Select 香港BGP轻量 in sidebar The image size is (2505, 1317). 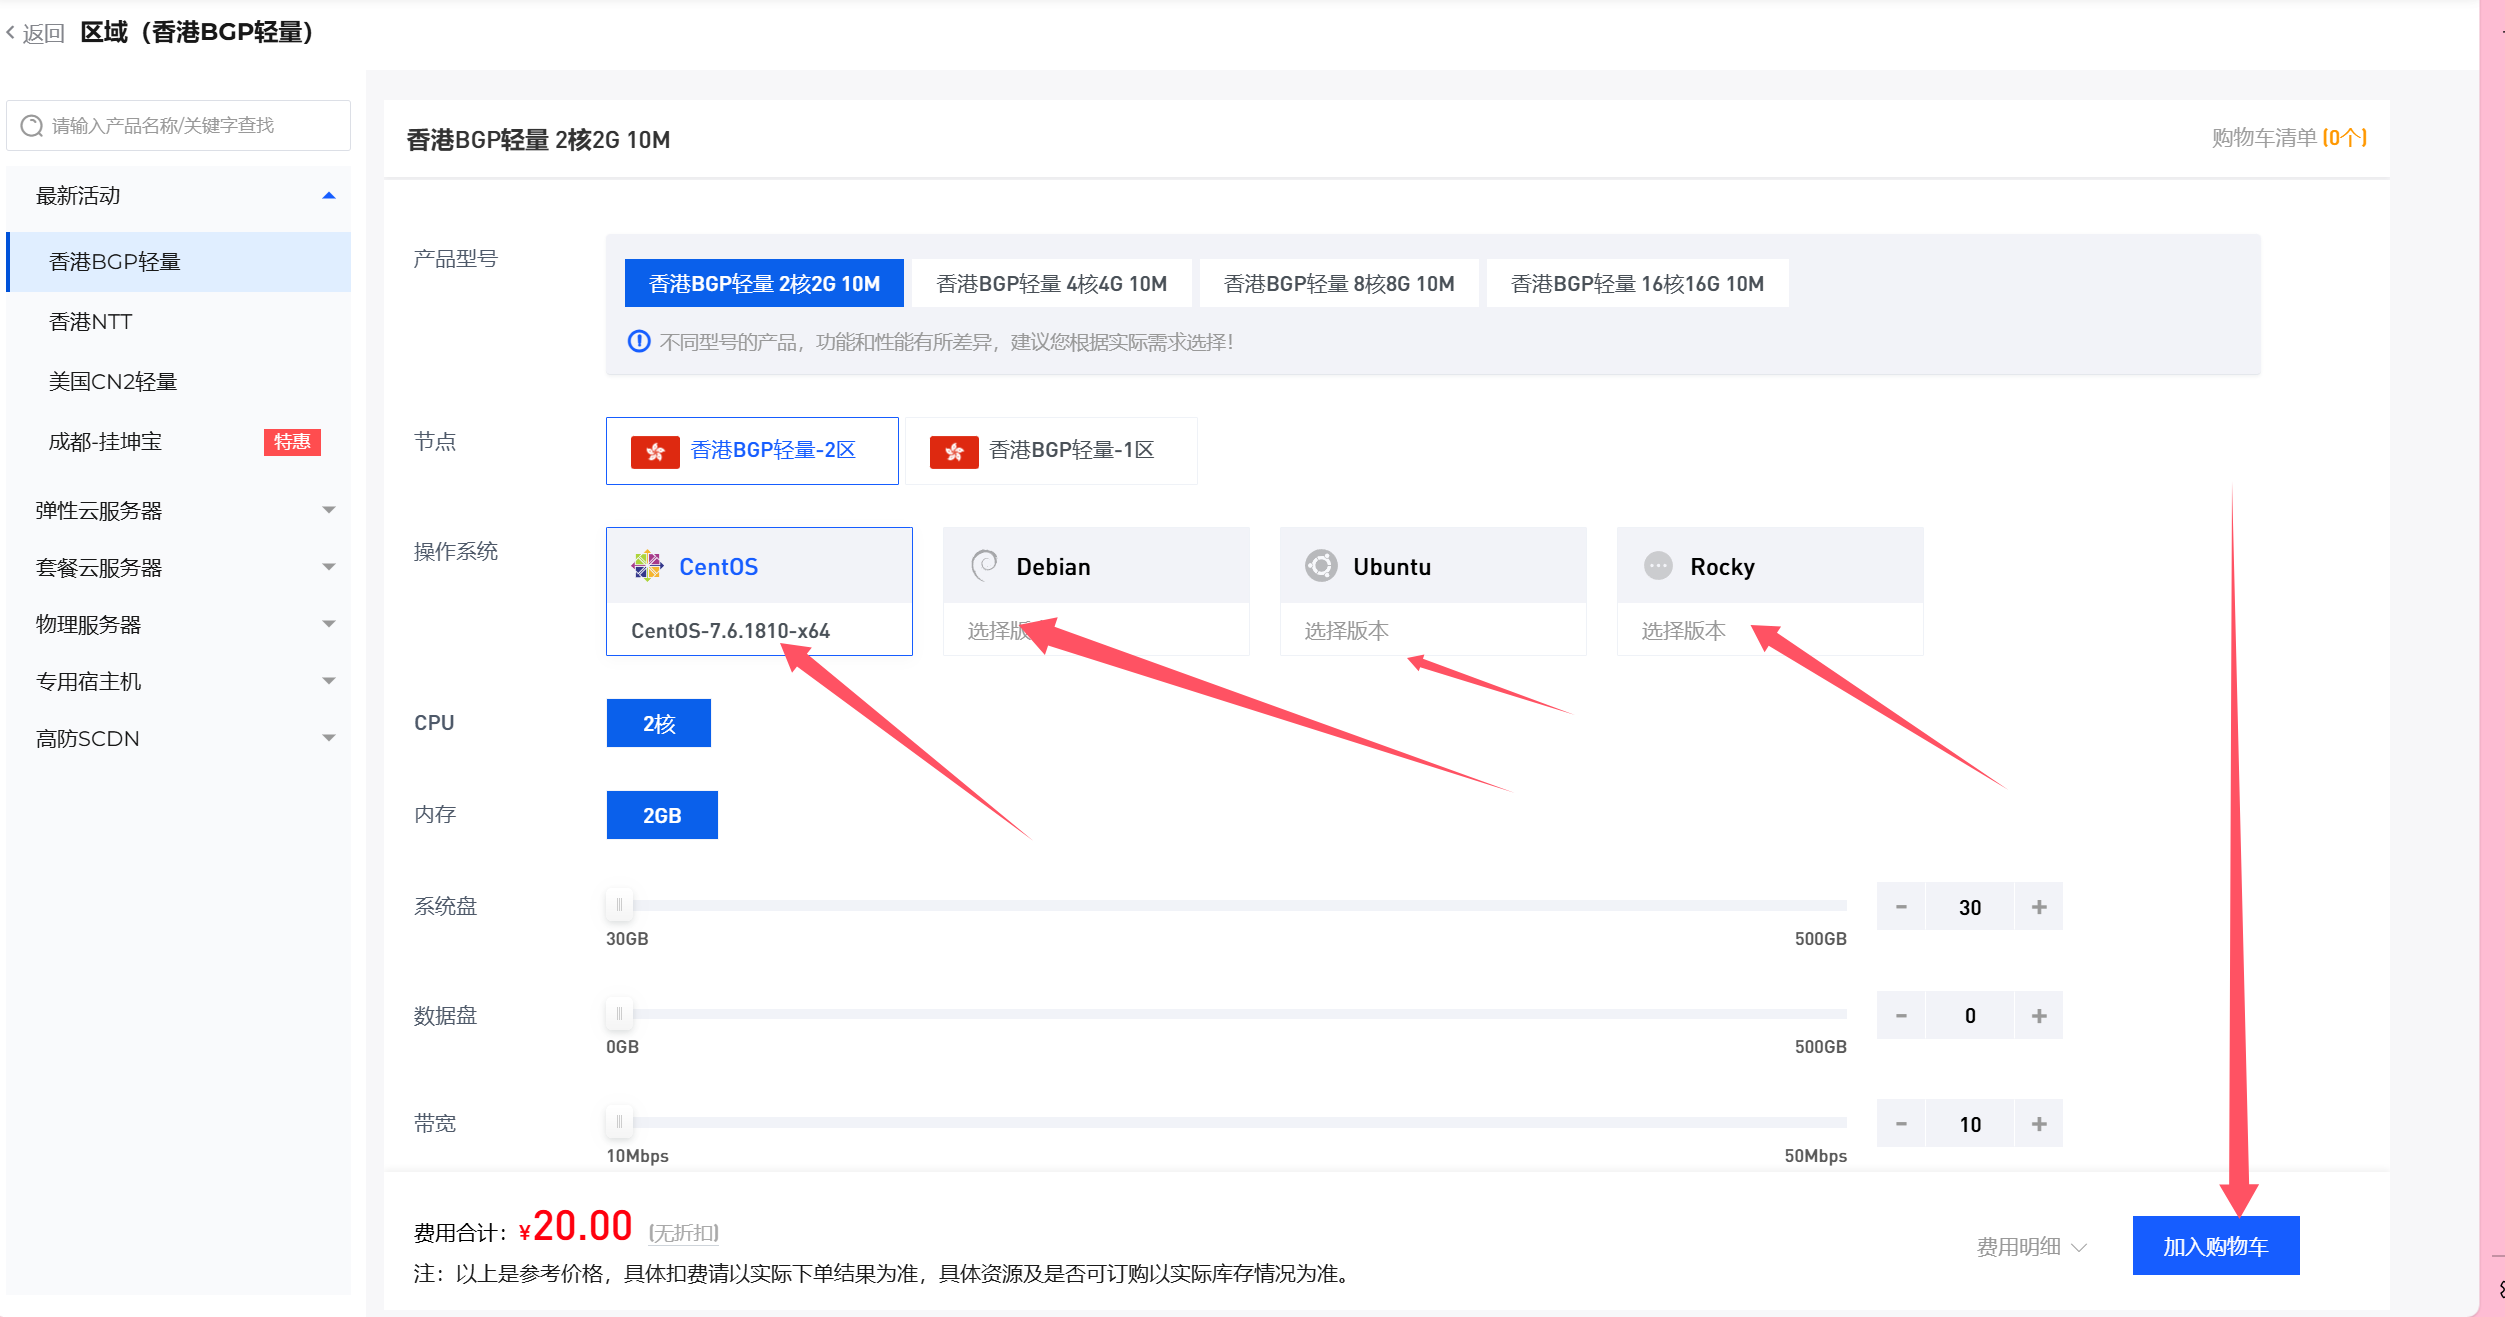point(179,262)
